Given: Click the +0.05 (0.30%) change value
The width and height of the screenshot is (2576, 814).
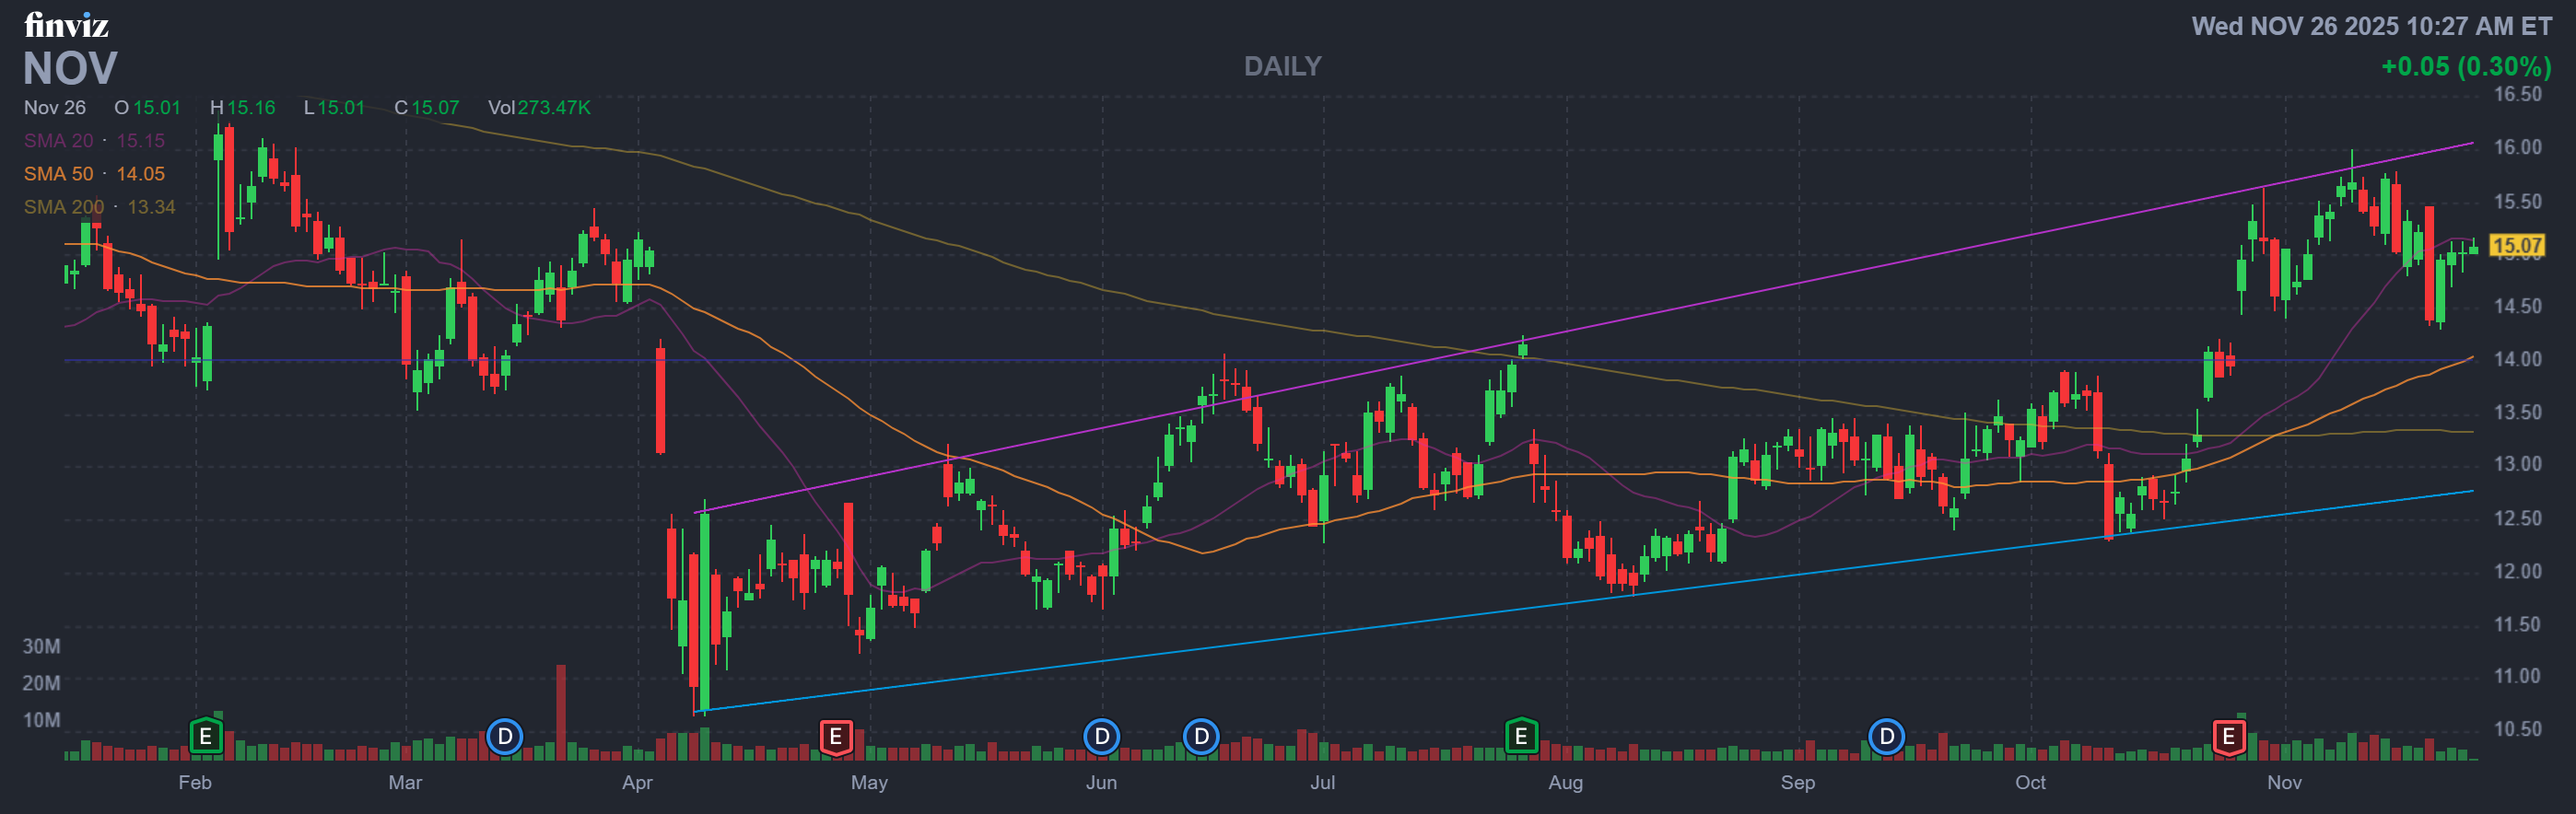Looking at the screenshot, I should click(2465, 66).
